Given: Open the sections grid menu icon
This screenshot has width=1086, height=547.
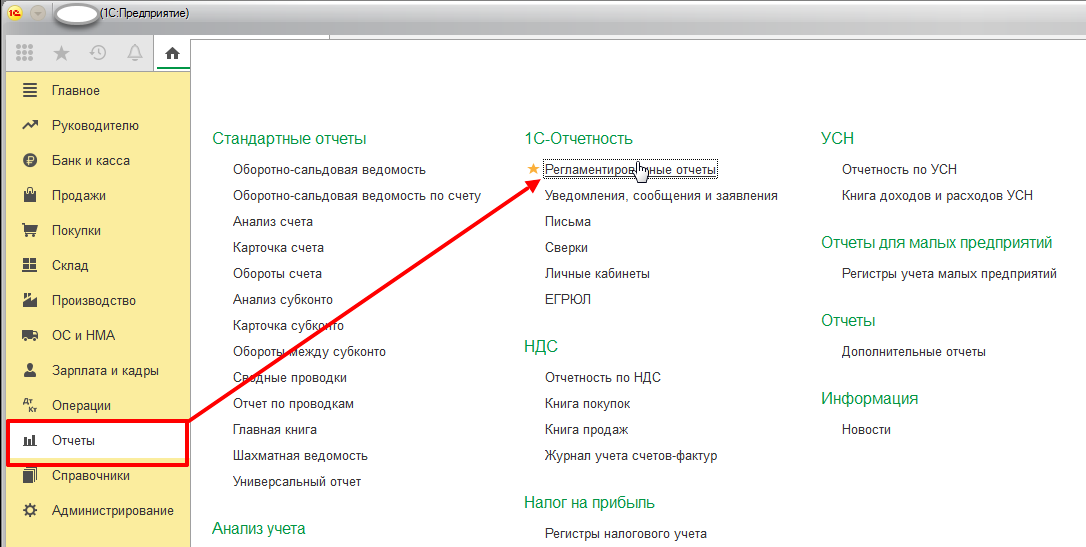Looking at the screenshot, I should point(25,54).
